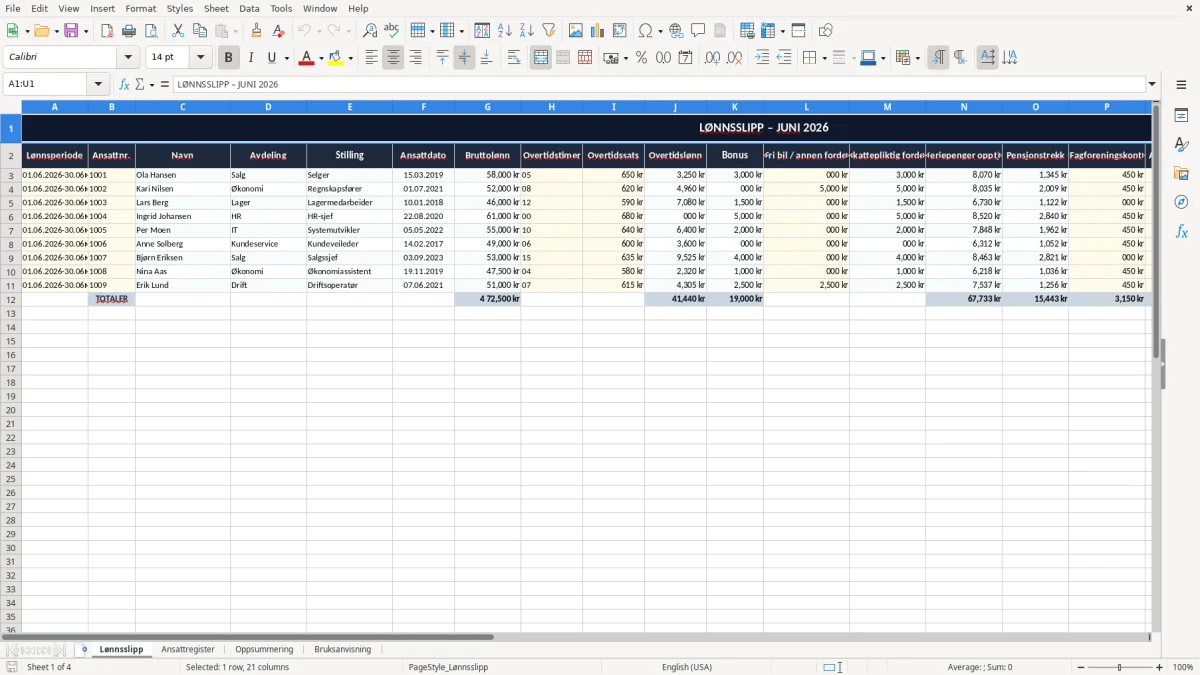Run the spelling check
This screenshot has height=675, width=1200.
[x=392, y=31]
